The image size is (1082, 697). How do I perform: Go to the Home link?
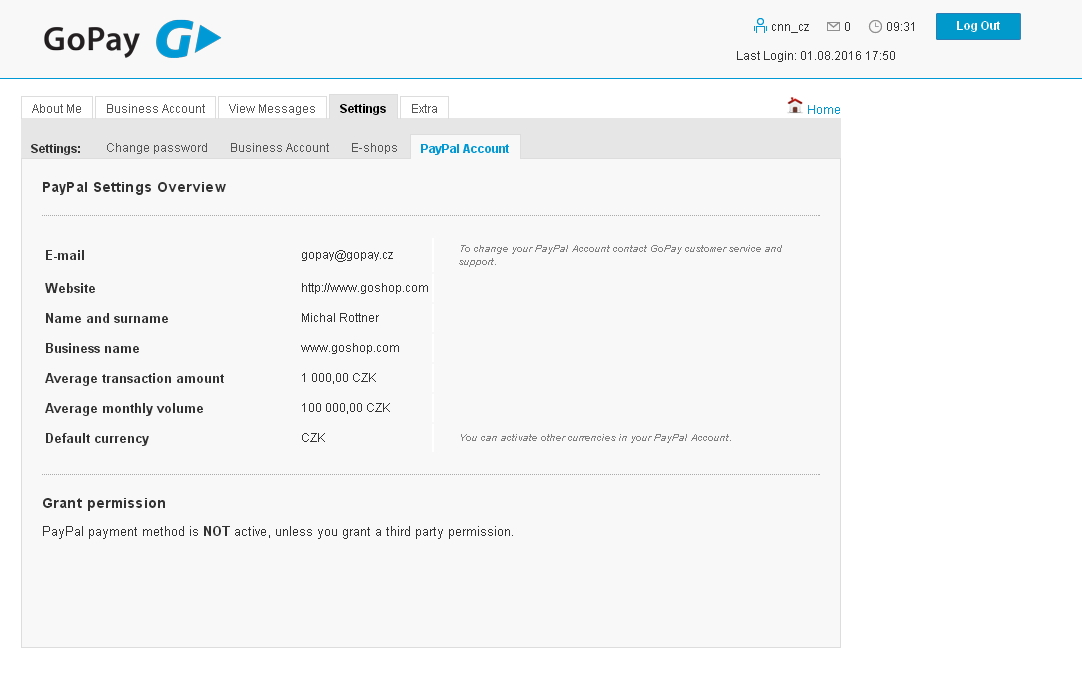823,110
